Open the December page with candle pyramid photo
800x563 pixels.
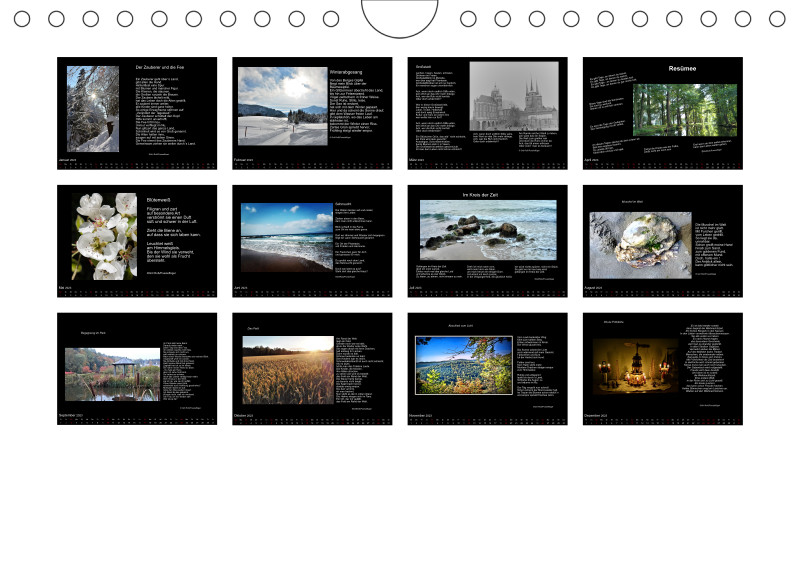coord(663,369)
